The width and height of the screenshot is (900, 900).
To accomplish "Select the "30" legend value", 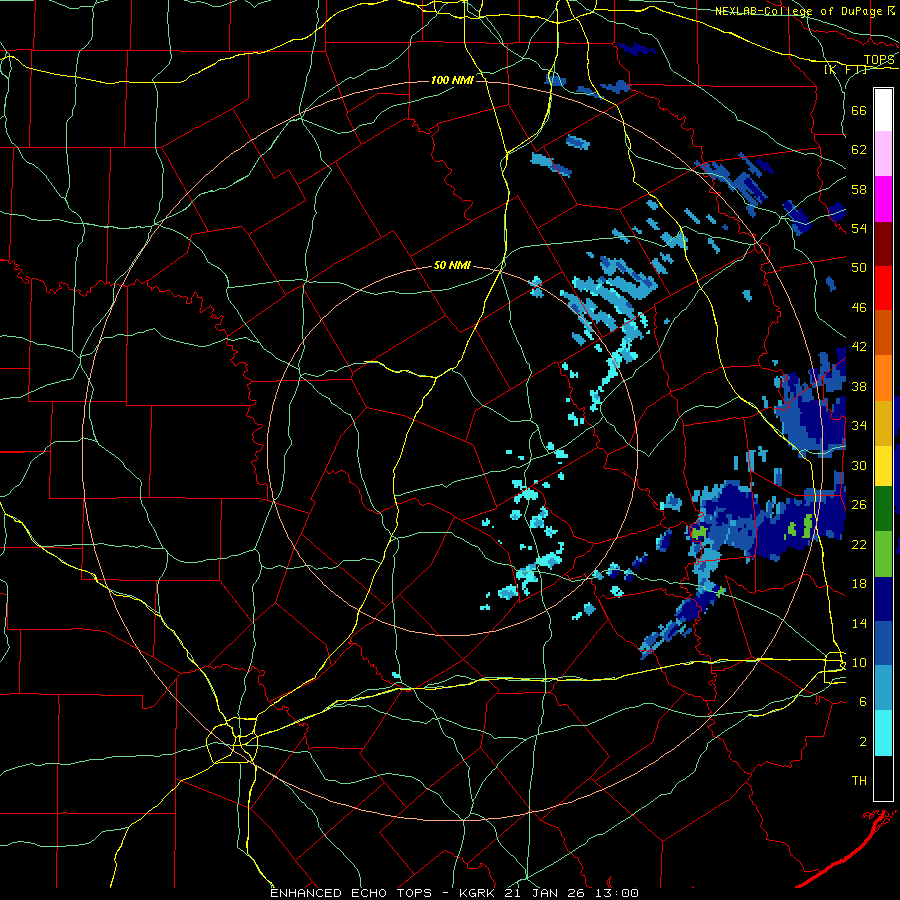I will [x=859, y=465].
